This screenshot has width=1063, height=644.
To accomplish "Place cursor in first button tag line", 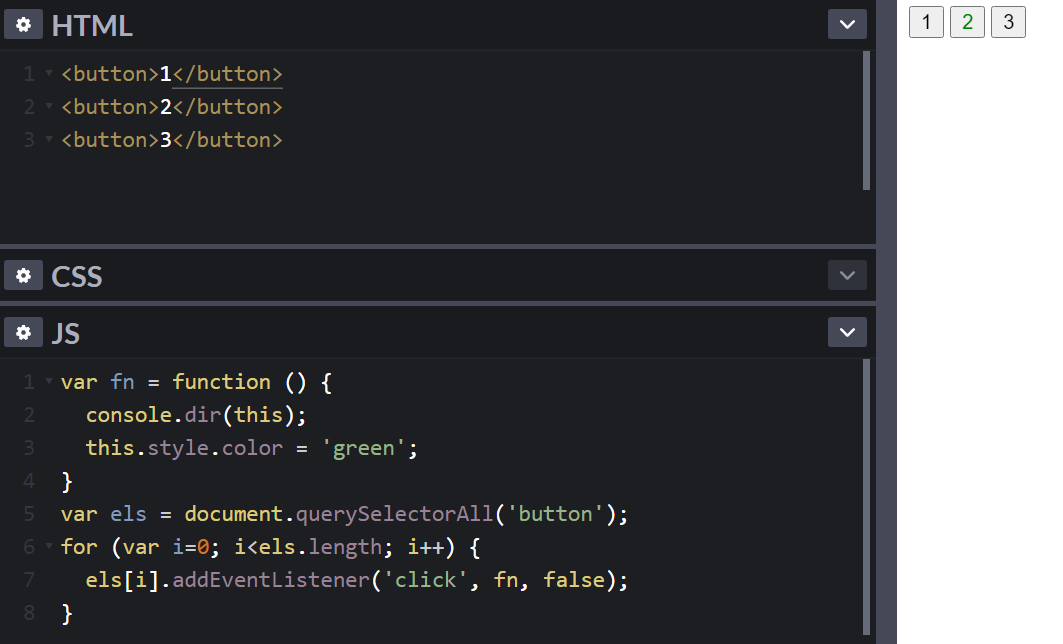I will 172,74.
